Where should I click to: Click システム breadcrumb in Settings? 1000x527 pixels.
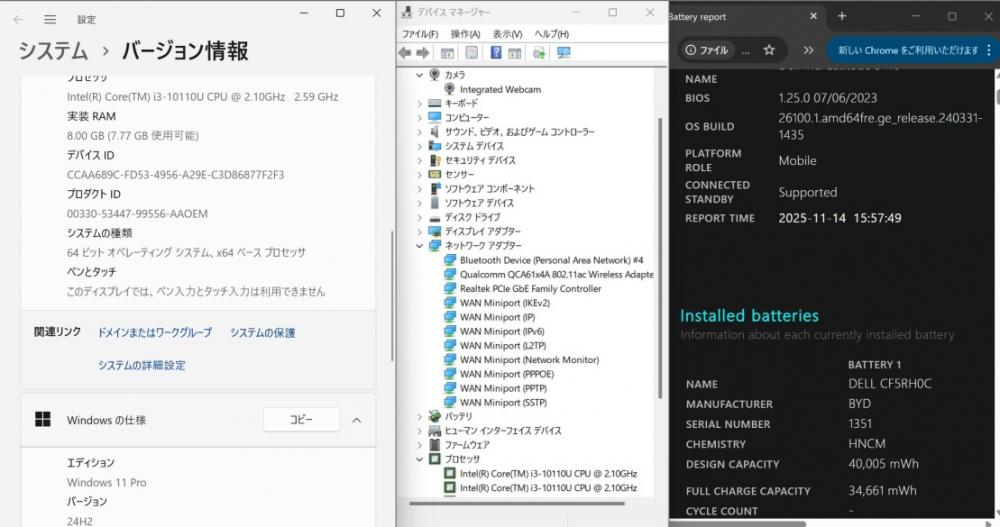pos(53,51)
